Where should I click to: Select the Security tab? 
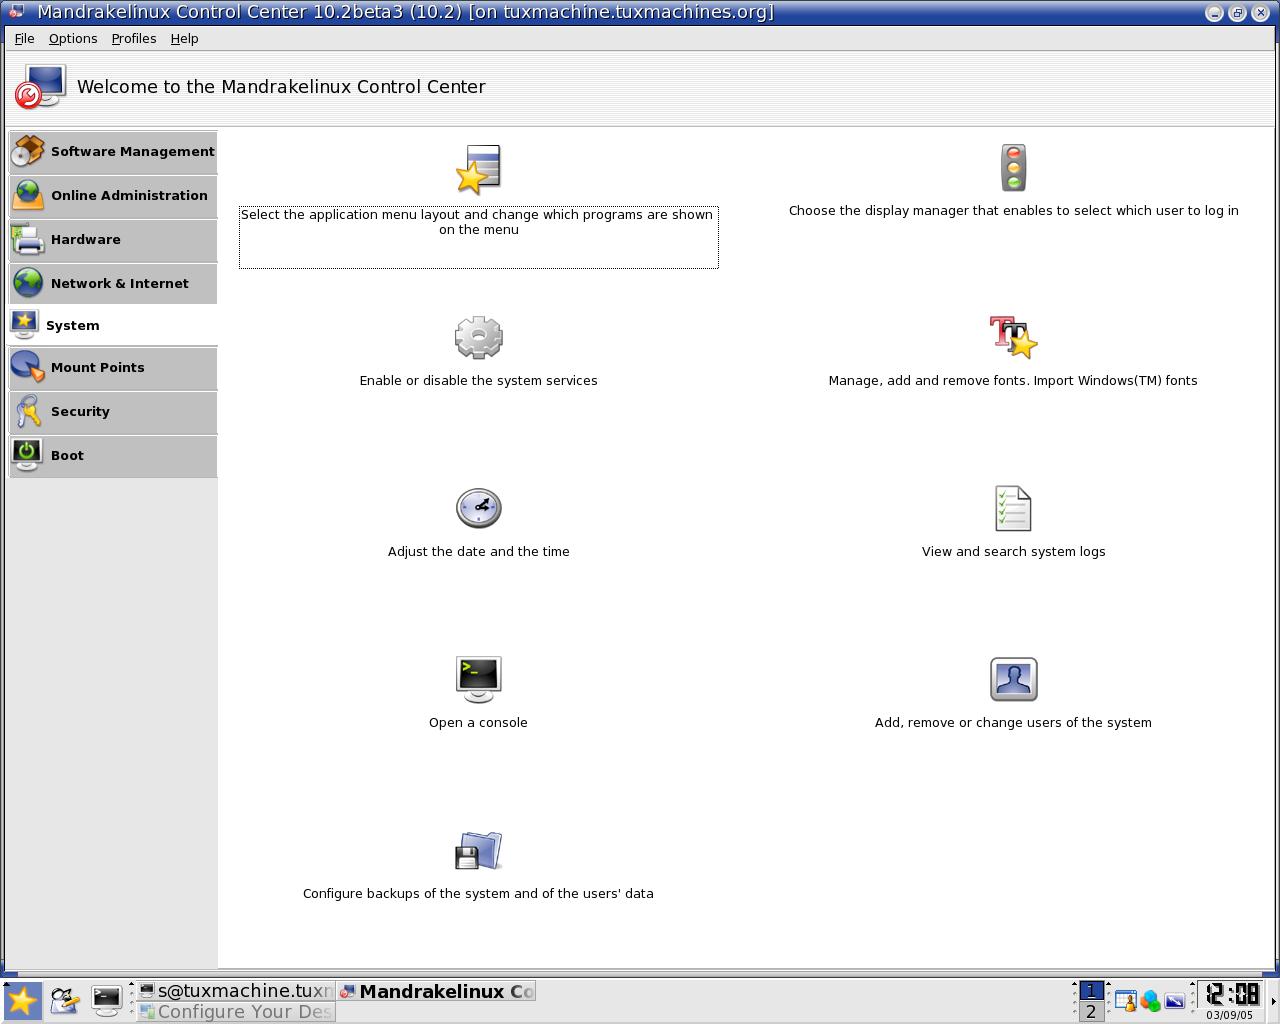pos(113,412)
